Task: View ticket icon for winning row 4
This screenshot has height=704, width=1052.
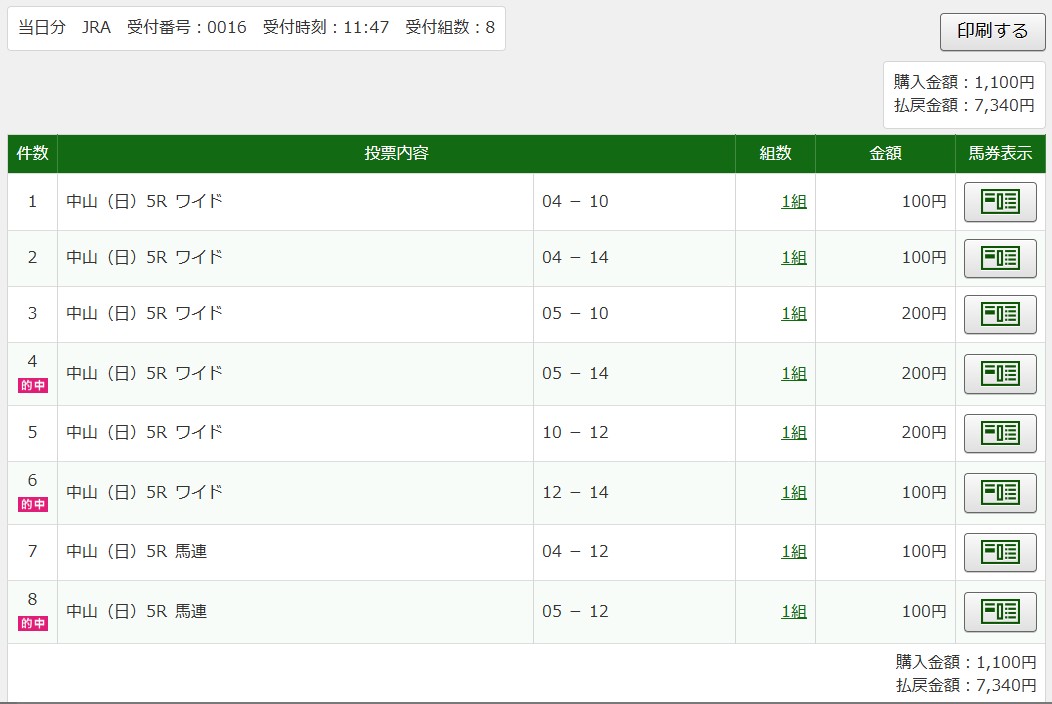Action: coord(999,374)
